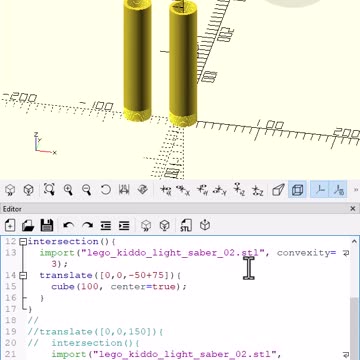Zoom in with the magnifier plus icon
Image resolution: width=360 pixels, height=360 pixels.
click(68, 190)
